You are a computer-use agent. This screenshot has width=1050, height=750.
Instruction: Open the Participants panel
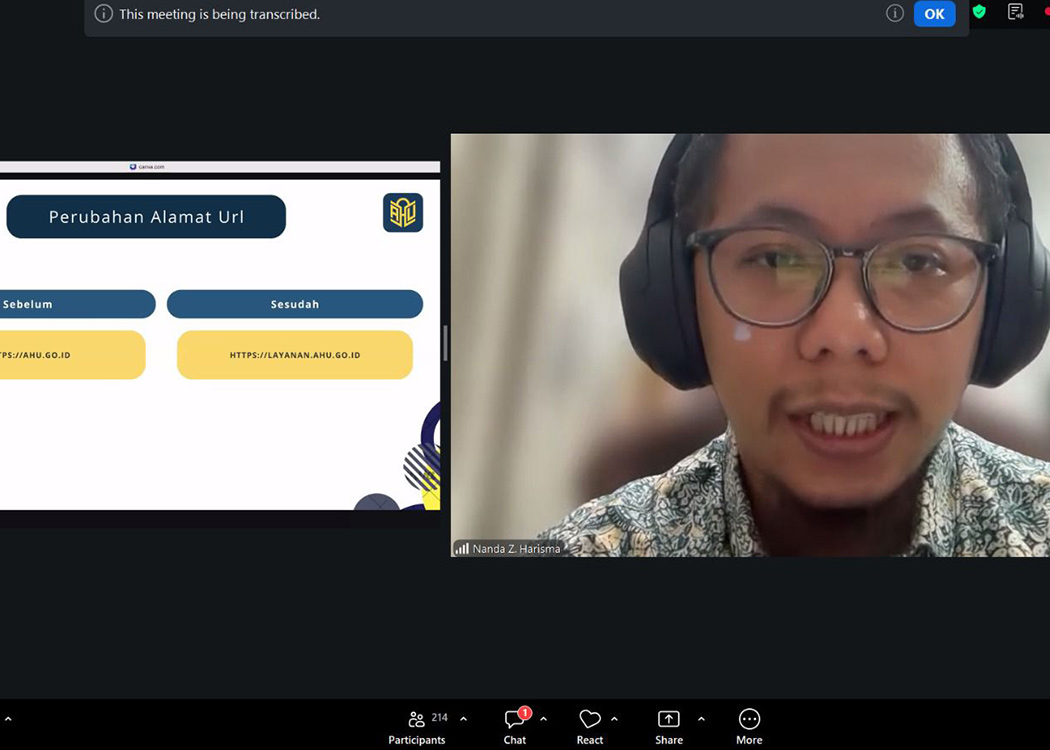point(417,726)
